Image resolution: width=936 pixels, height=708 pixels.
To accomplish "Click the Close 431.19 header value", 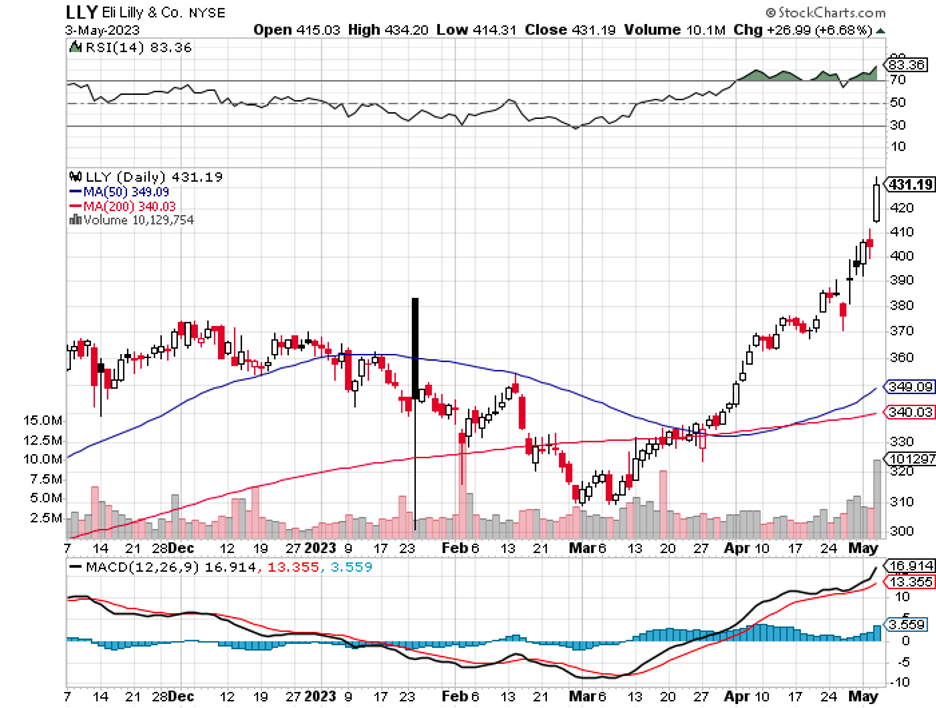I will coord(570,30).
